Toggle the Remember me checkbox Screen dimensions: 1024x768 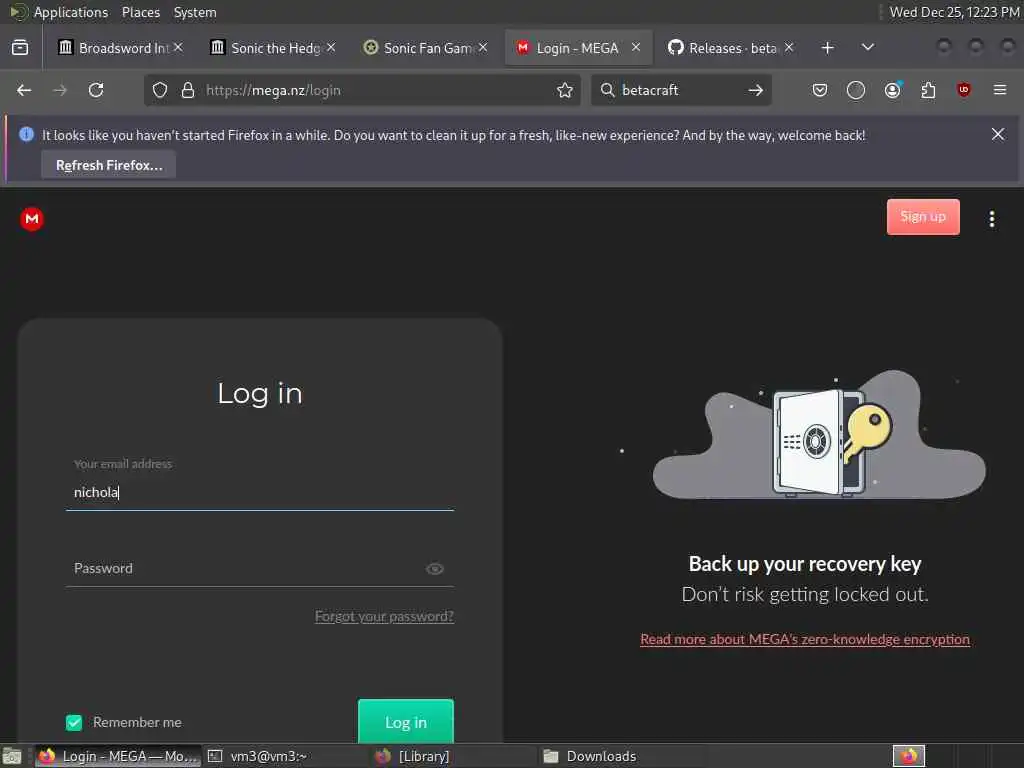coord(74,722)
